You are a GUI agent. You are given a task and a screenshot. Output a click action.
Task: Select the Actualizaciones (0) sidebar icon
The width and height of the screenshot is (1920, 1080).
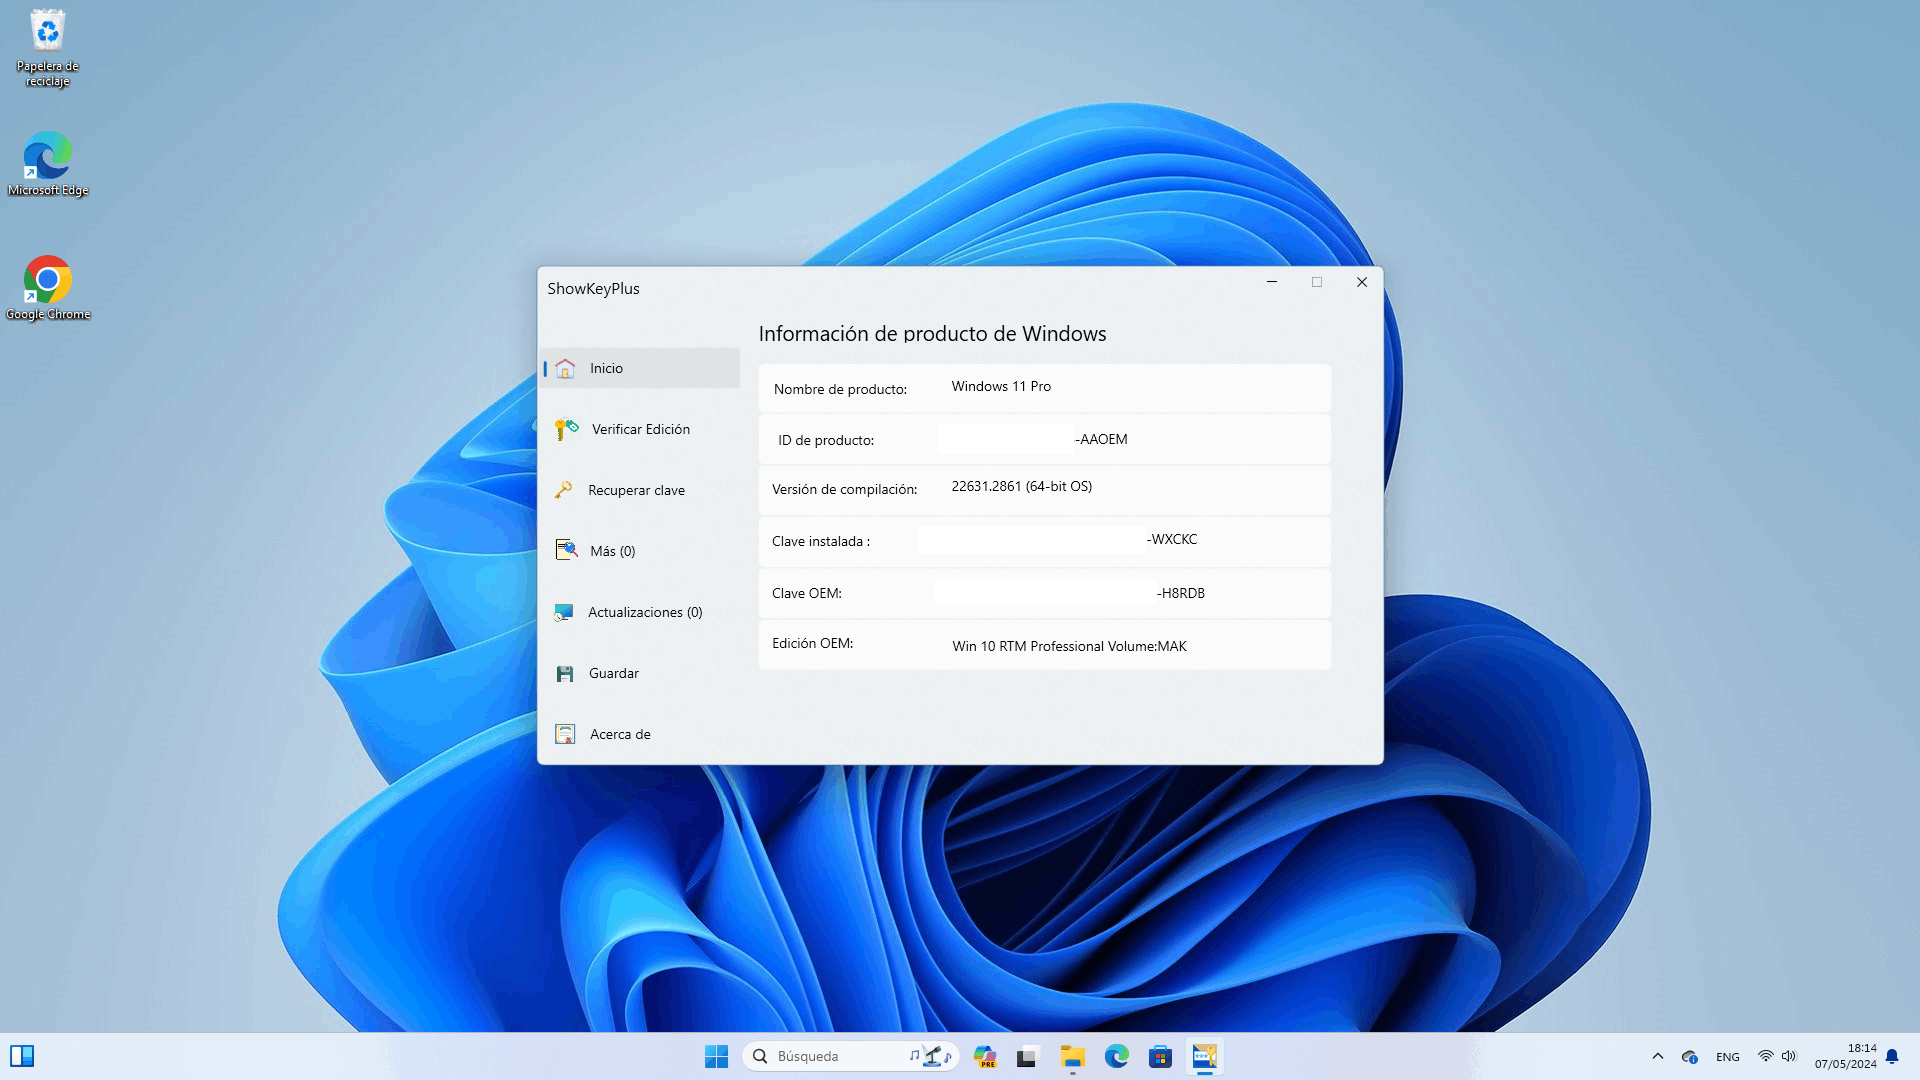coord(565,612)
